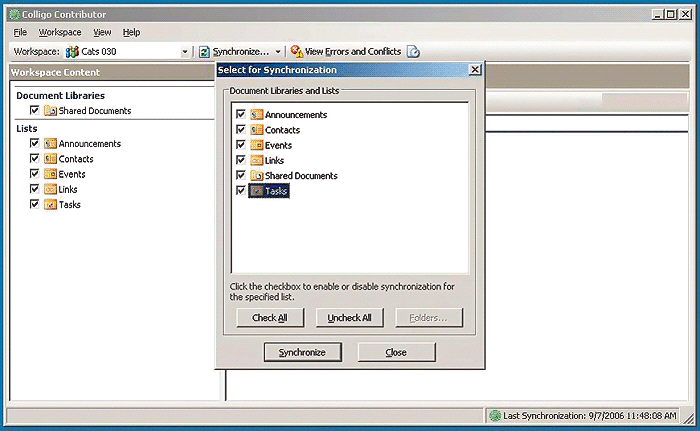Click Shared Documents icon in synchronization dialog
The image size is (700, 431).
click(x=257, y=176)
